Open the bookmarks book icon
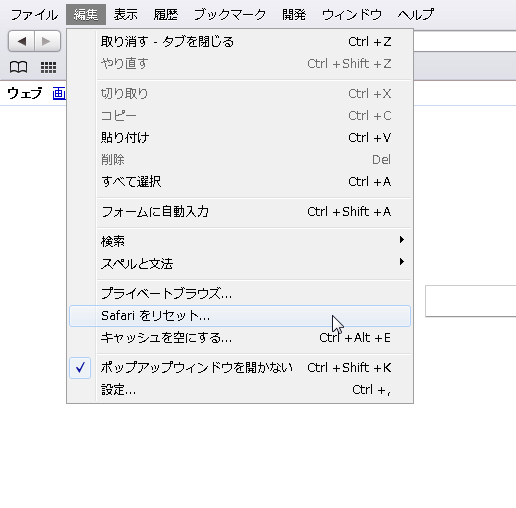Image resolution: width=516 pixels, height=508 pixels. tap(18, 67)
